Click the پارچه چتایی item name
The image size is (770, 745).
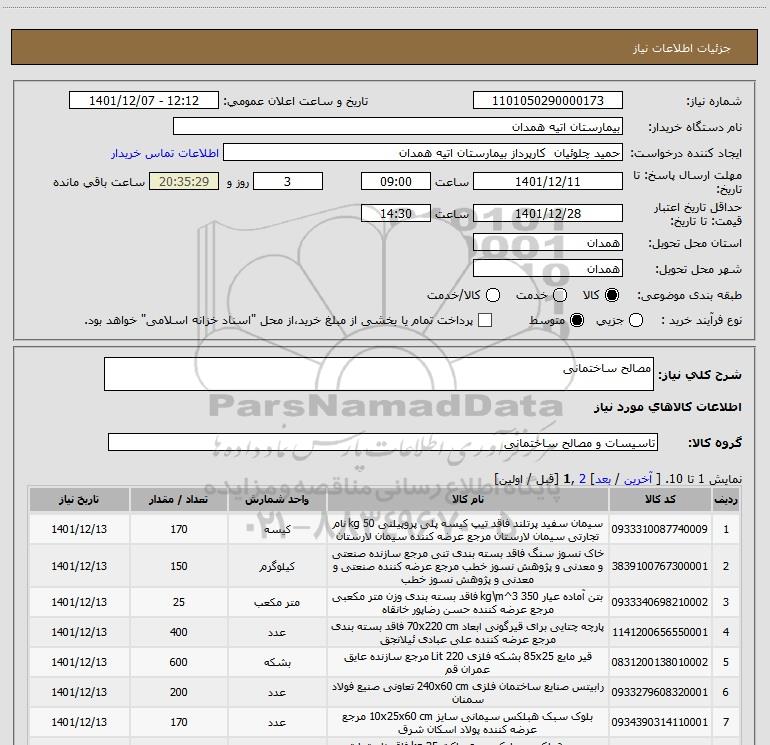[x=468, y=633]
